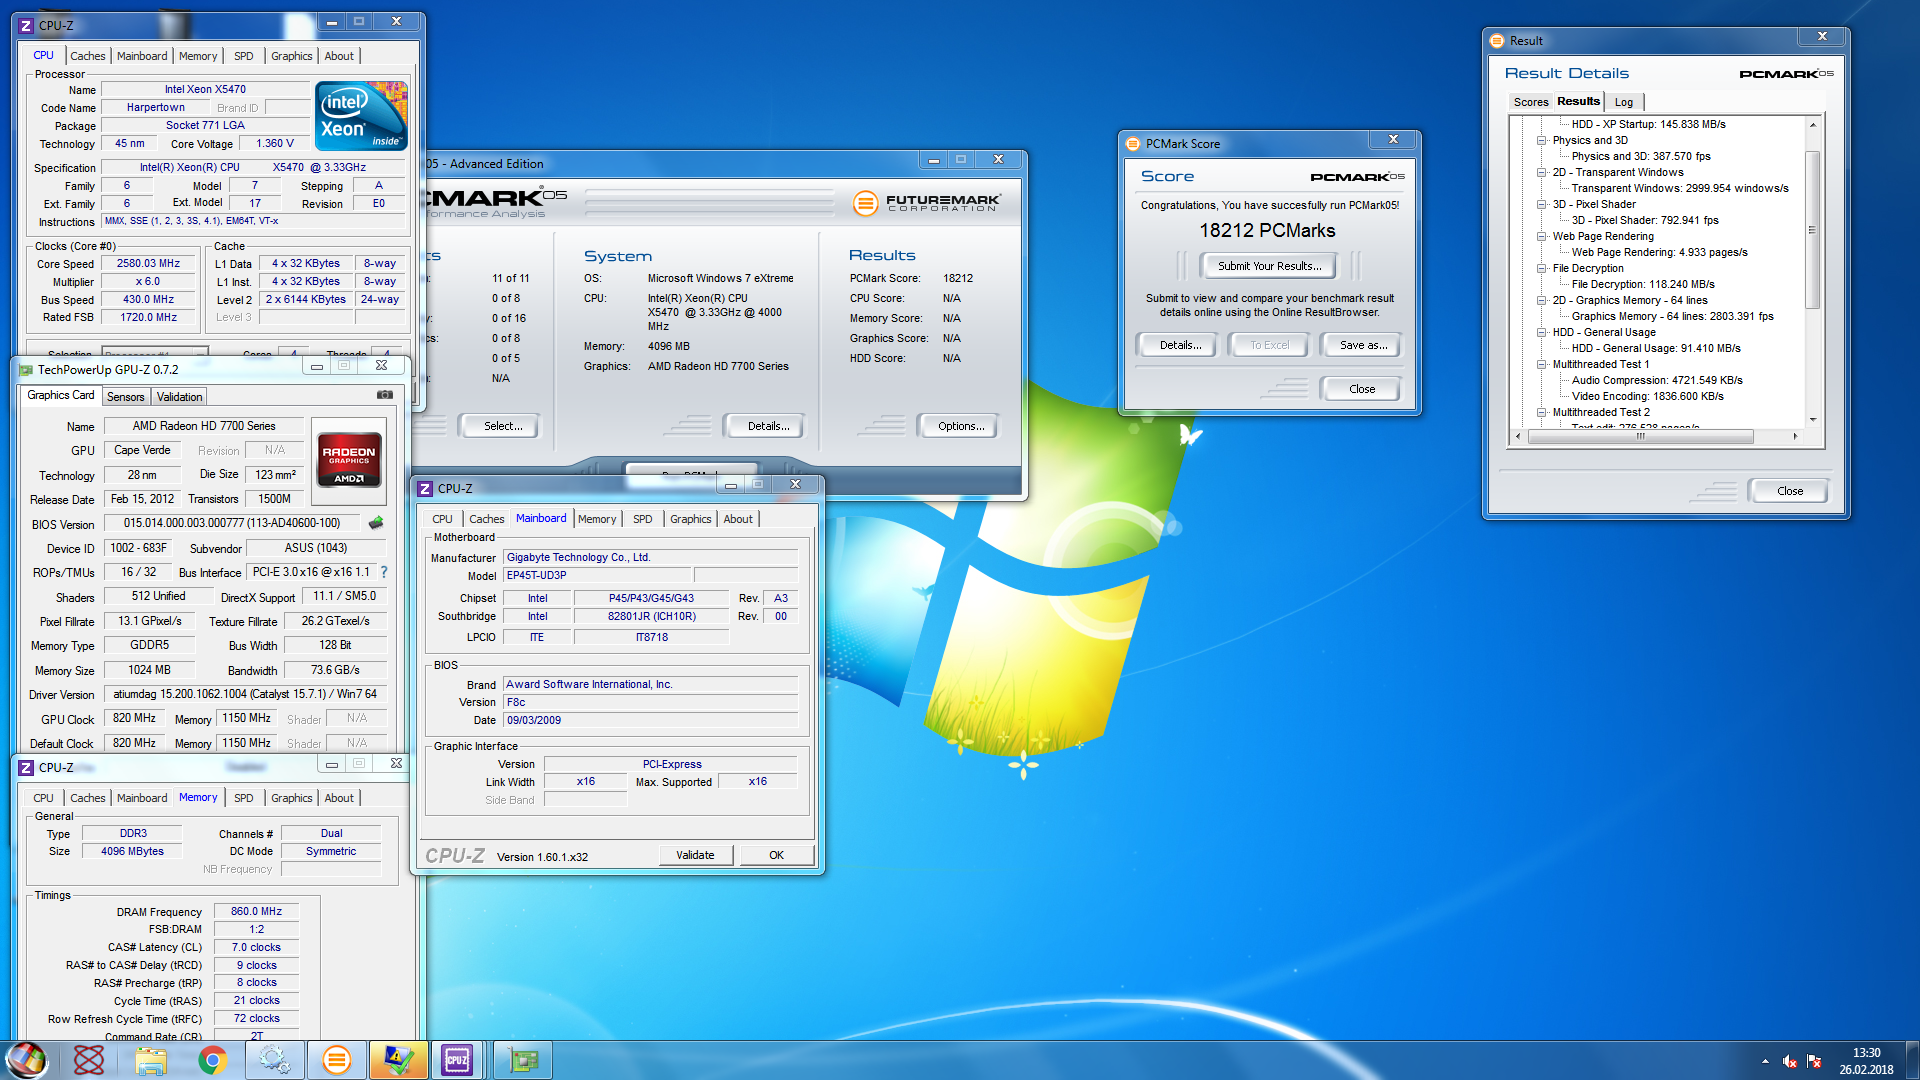Click the PCMark Score title bar icon
1920x1080 pixels.
[x=1133, y=144]
